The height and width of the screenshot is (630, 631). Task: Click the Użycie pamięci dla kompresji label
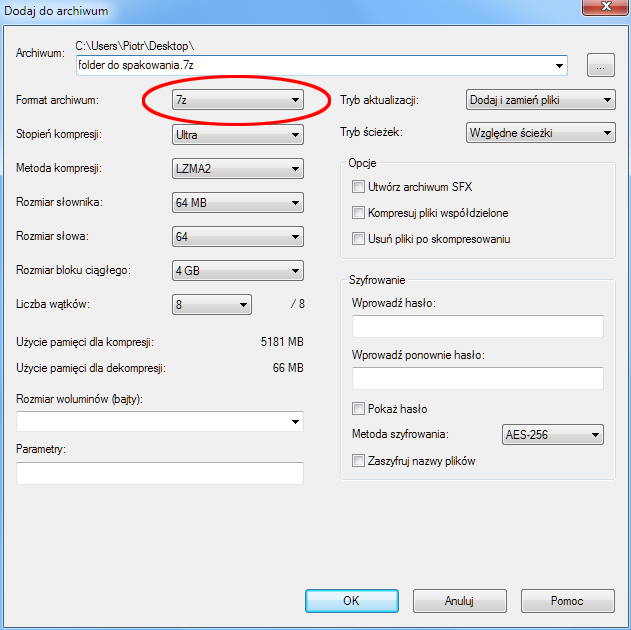tap(85, 342)
